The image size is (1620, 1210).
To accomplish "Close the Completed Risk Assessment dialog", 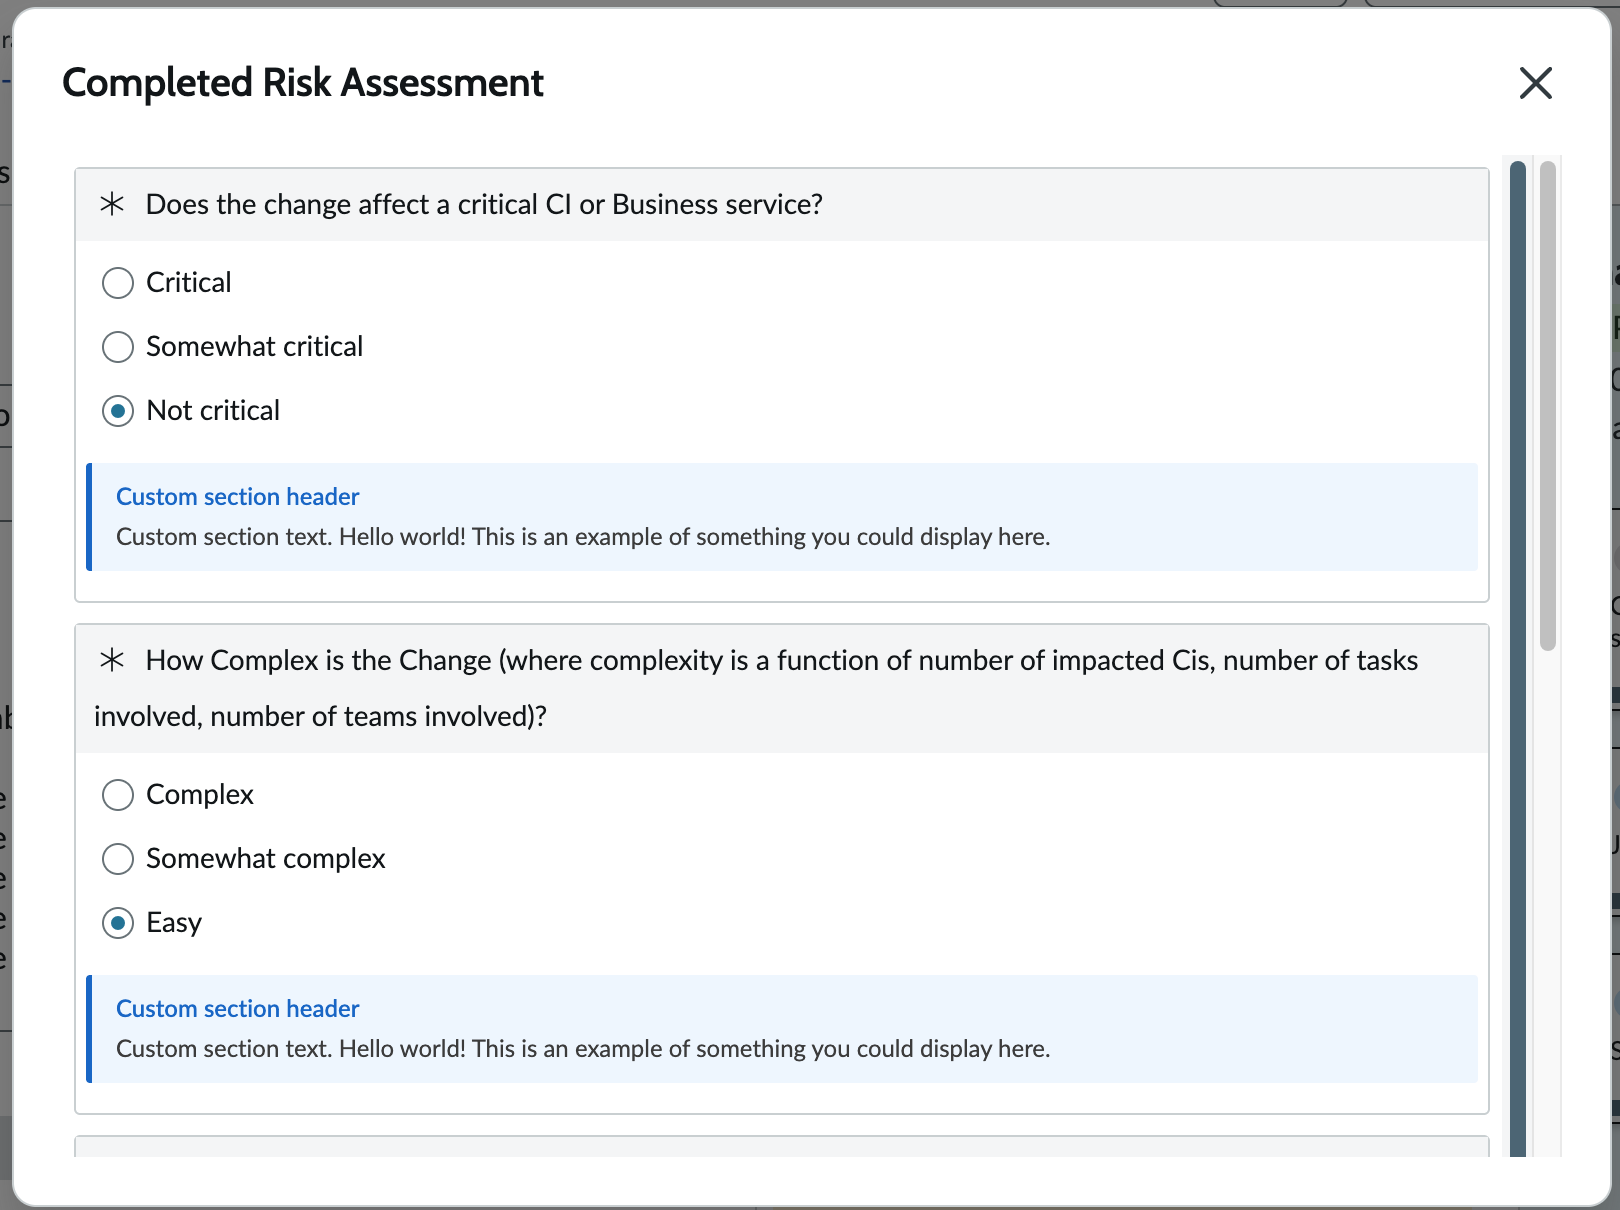I will pos(1535,83).
